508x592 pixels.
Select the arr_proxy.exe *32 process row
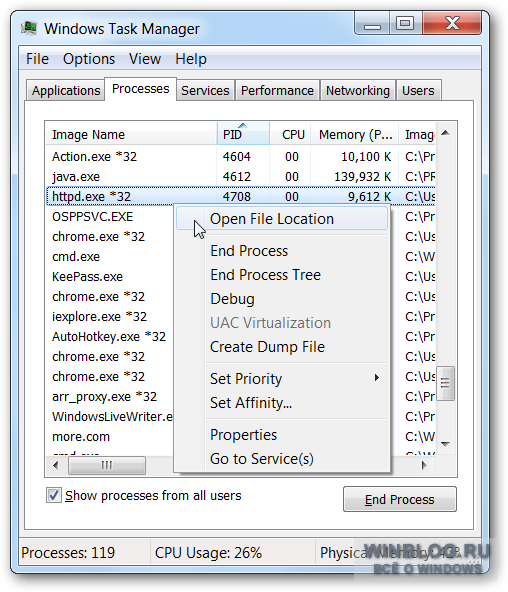[x=109, y=396]
